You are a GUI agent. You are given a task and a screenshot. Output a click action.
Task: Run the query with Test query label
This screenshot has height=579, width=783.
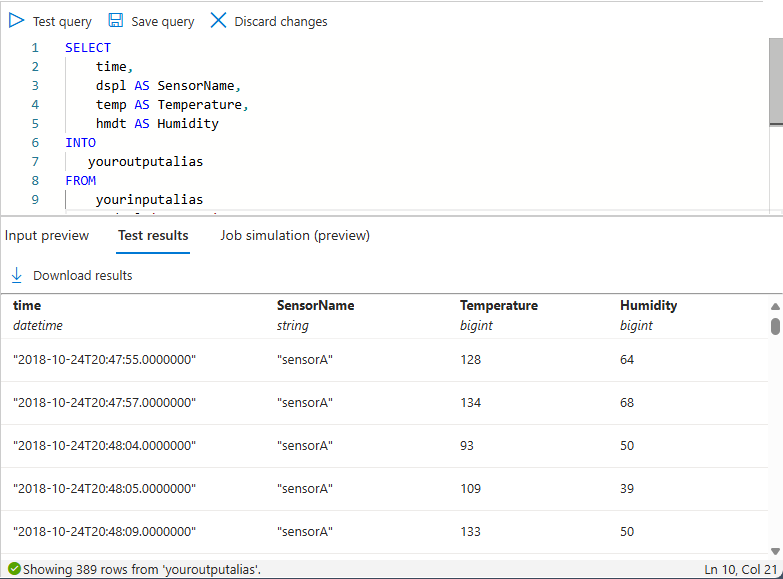point(62,21)
